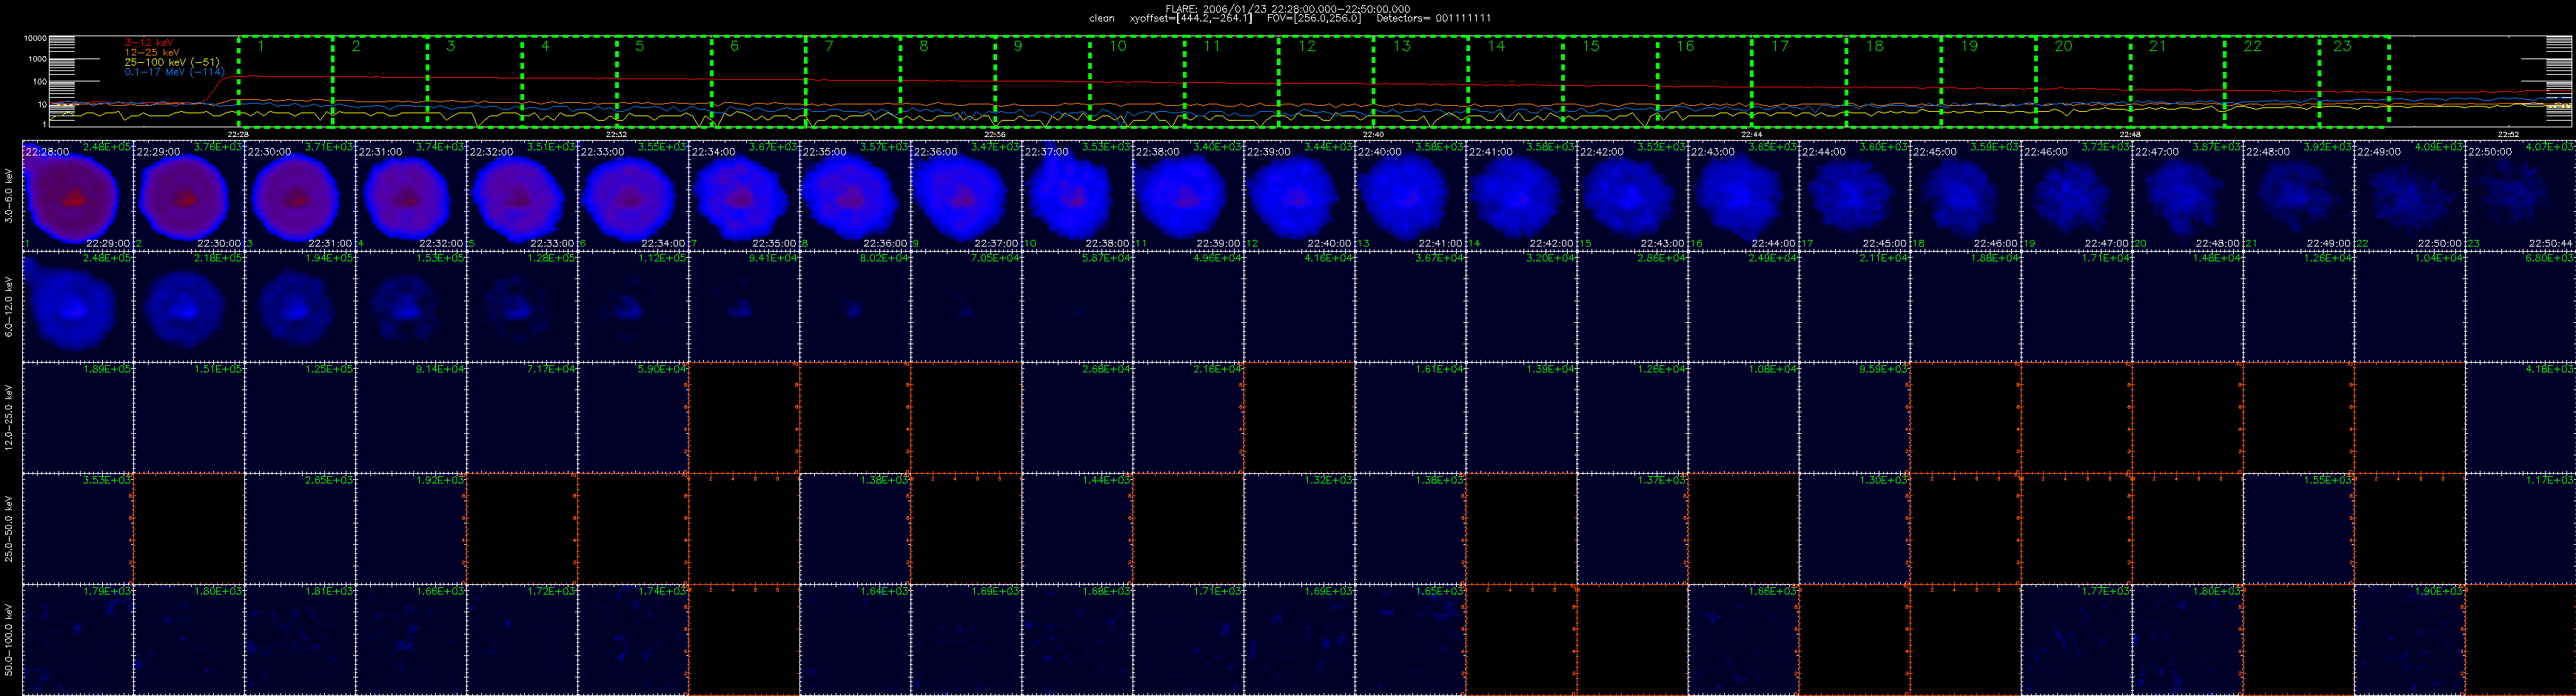Click the orange '12–25 keV' legend entry

coord(152,52)
